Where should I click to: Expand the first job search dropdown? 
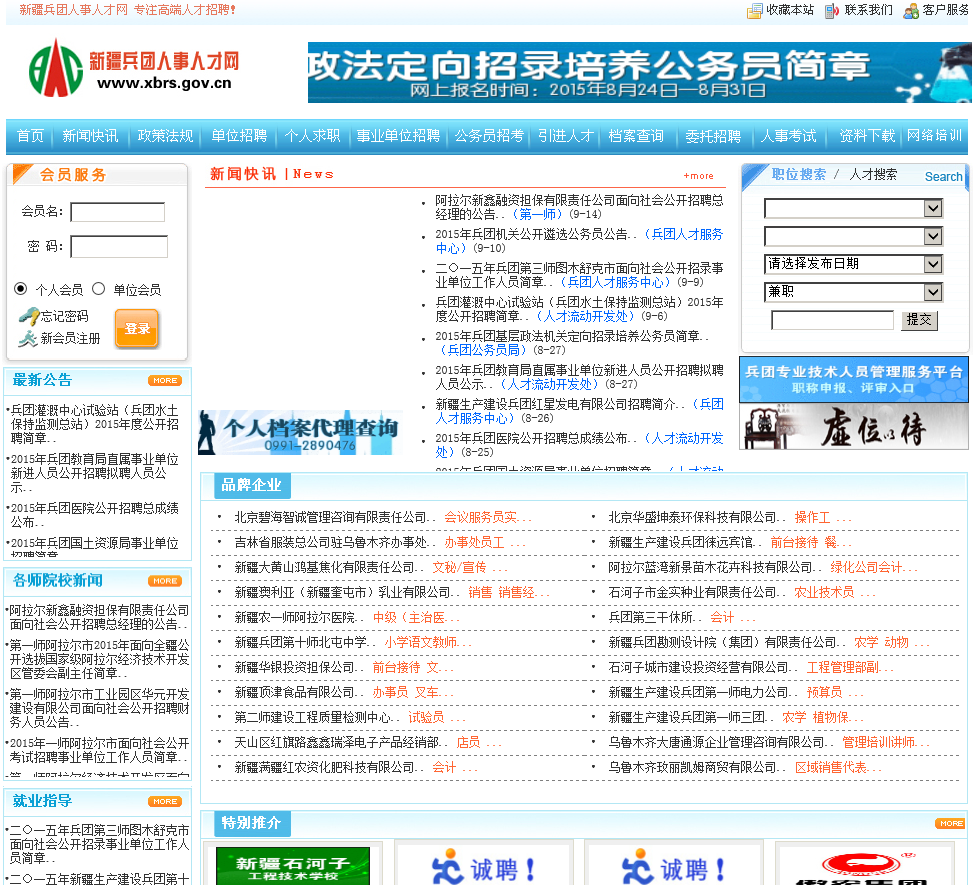(x=933, y=208)
